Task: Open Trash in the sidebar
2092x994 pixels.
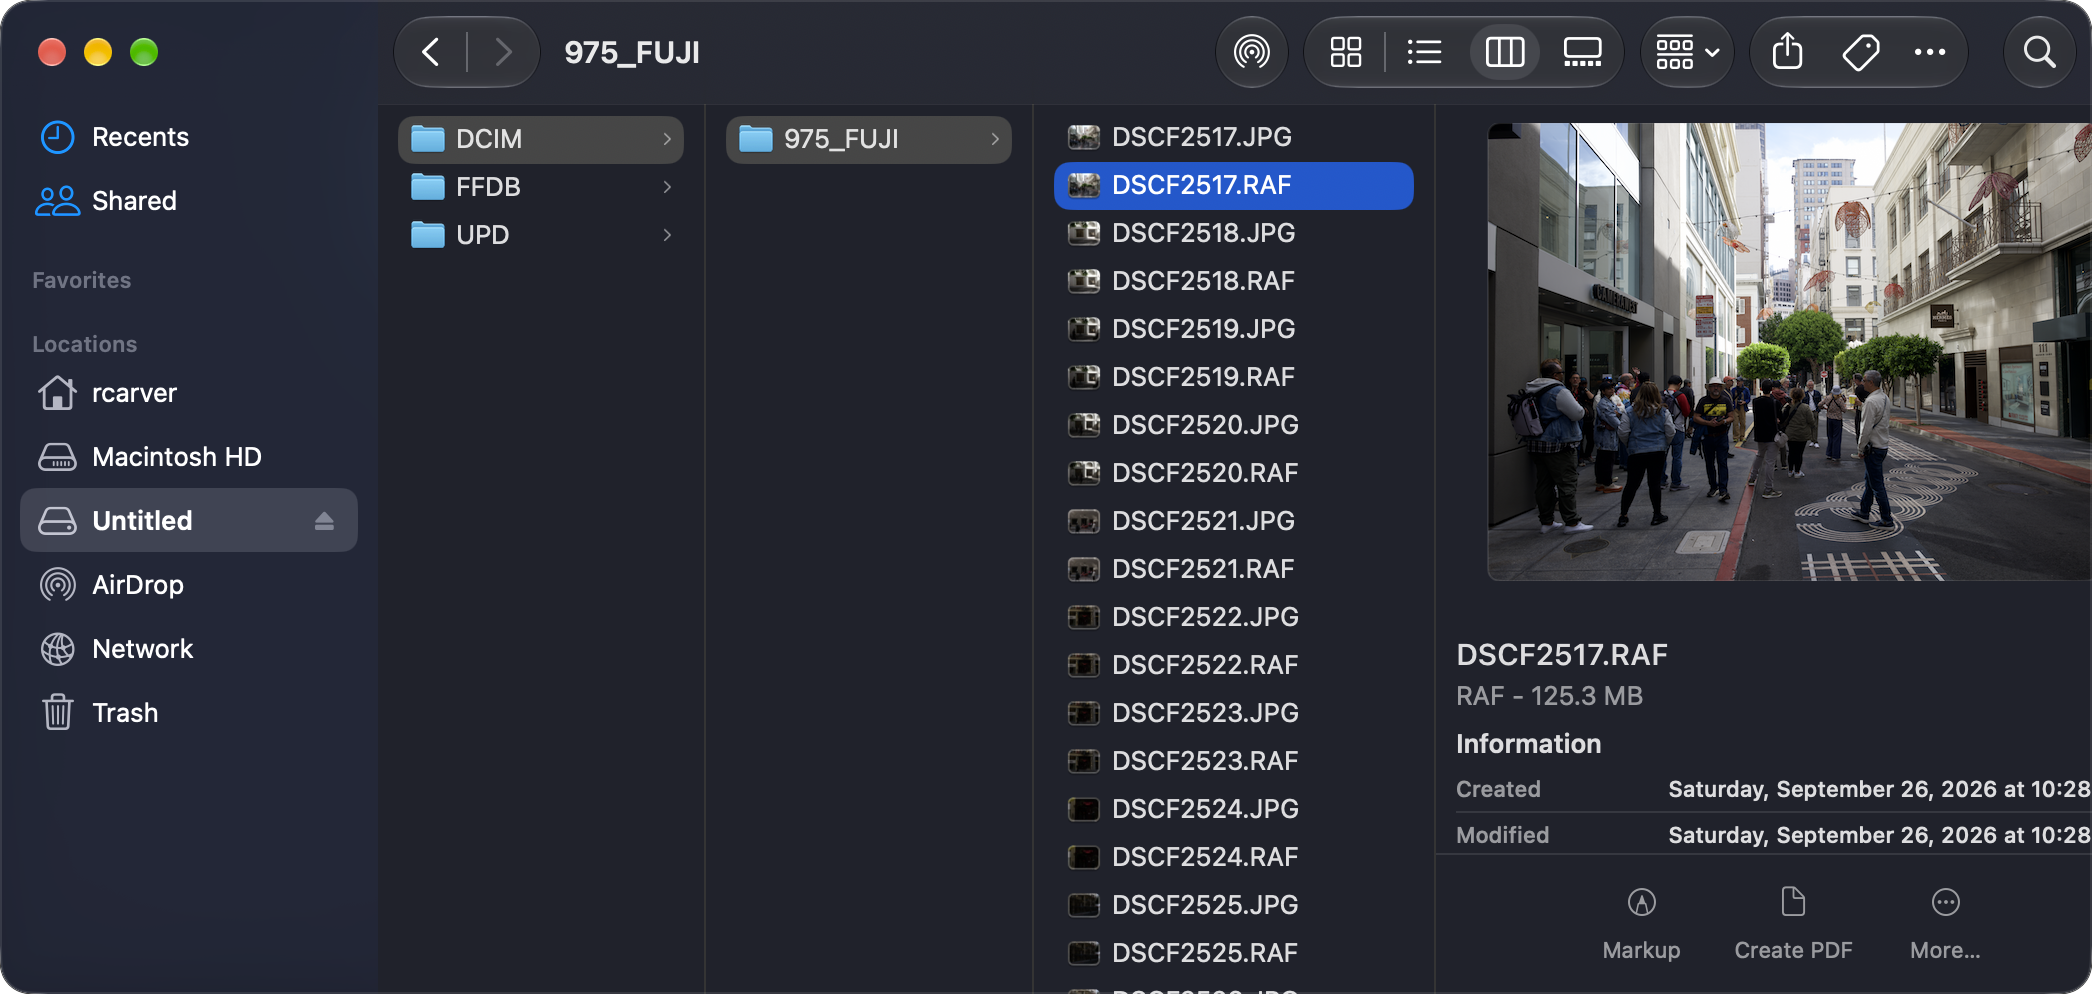Action: [189, 713]
